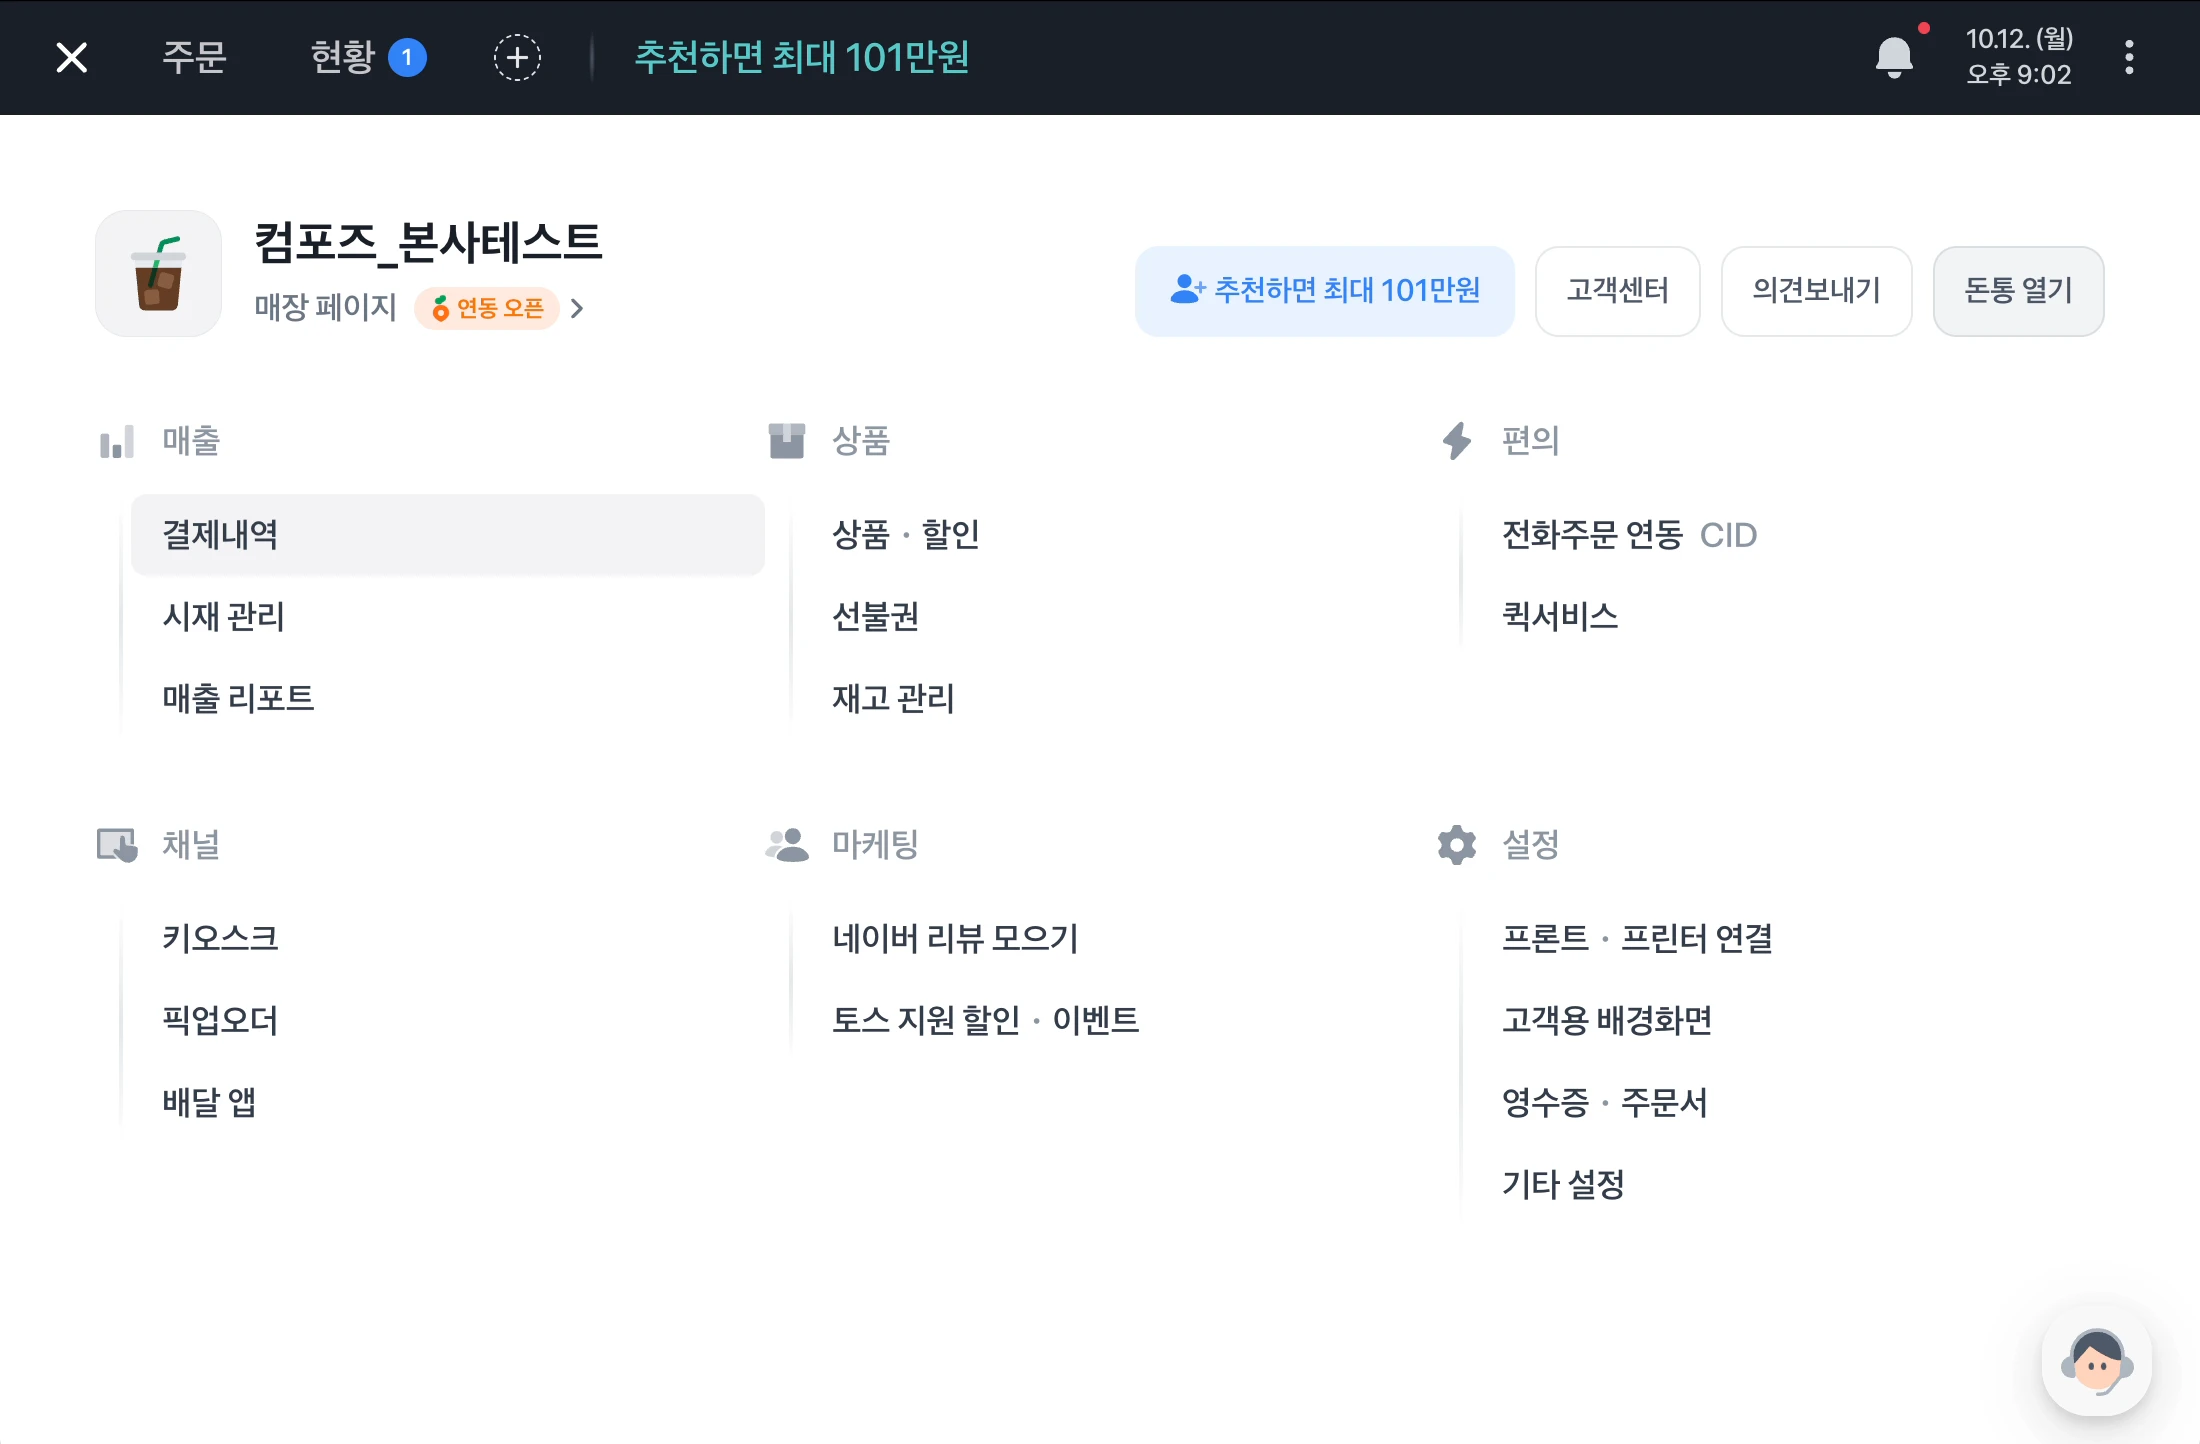Viewport: 2200px width, 1444px height.
Task: Open 재고 관리
Action: point(893,698)
